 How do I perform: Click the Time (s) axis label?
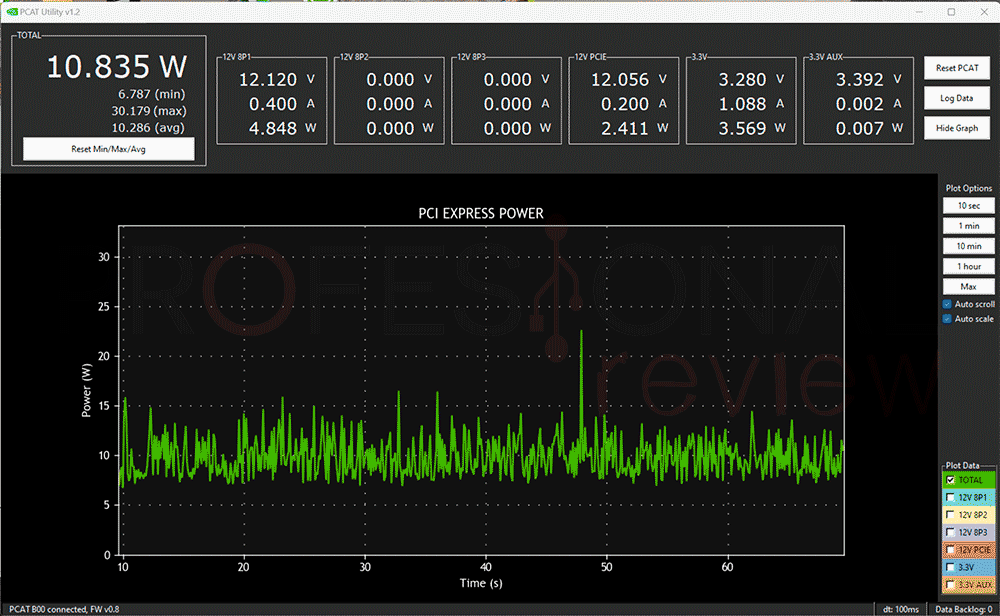click(x=481, y=583)
